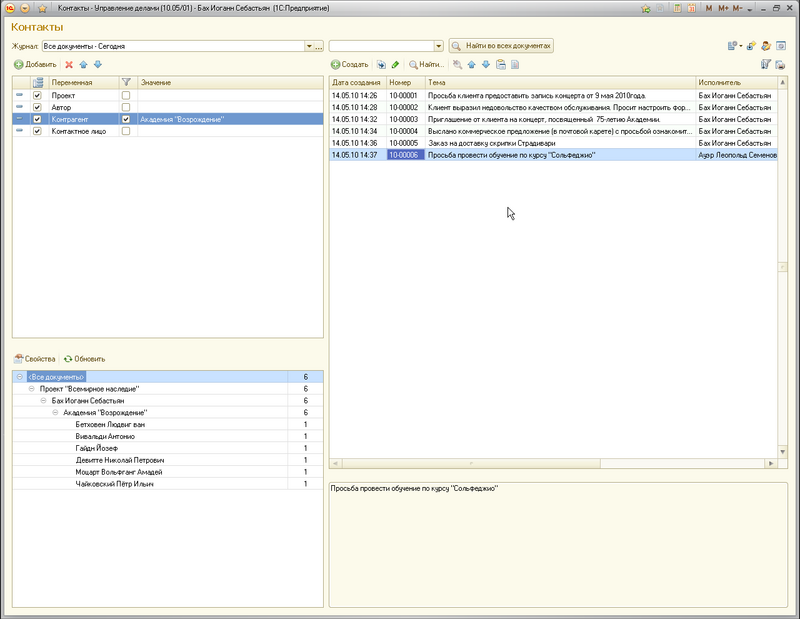The height and width of the screenshot is (619, 800).
Task: Select Чайковский Пётр Ильич in the tree
Action: [114, 484]
